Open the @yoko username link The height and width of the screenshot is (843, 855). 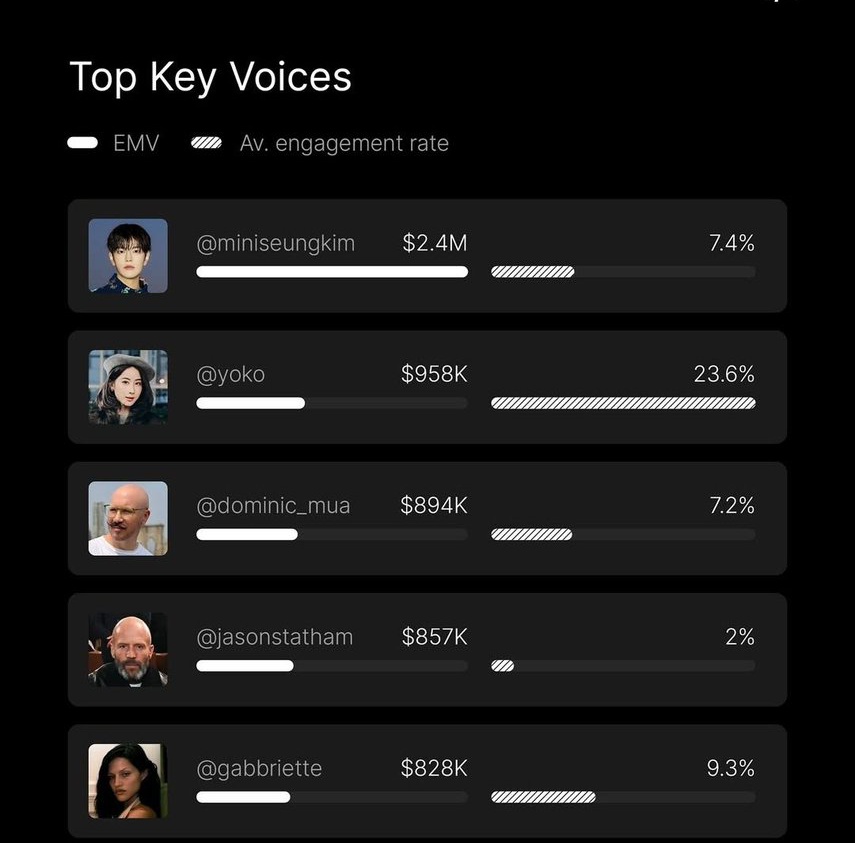point(231,375)
